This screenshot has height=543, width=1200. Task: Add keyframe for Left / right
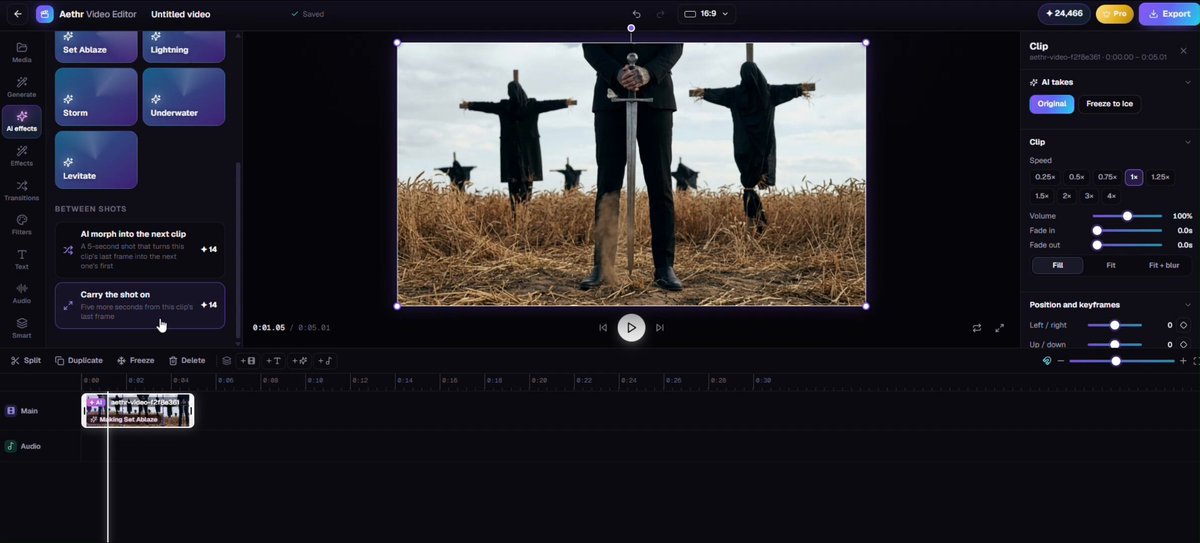click(x=1184, y=325)
